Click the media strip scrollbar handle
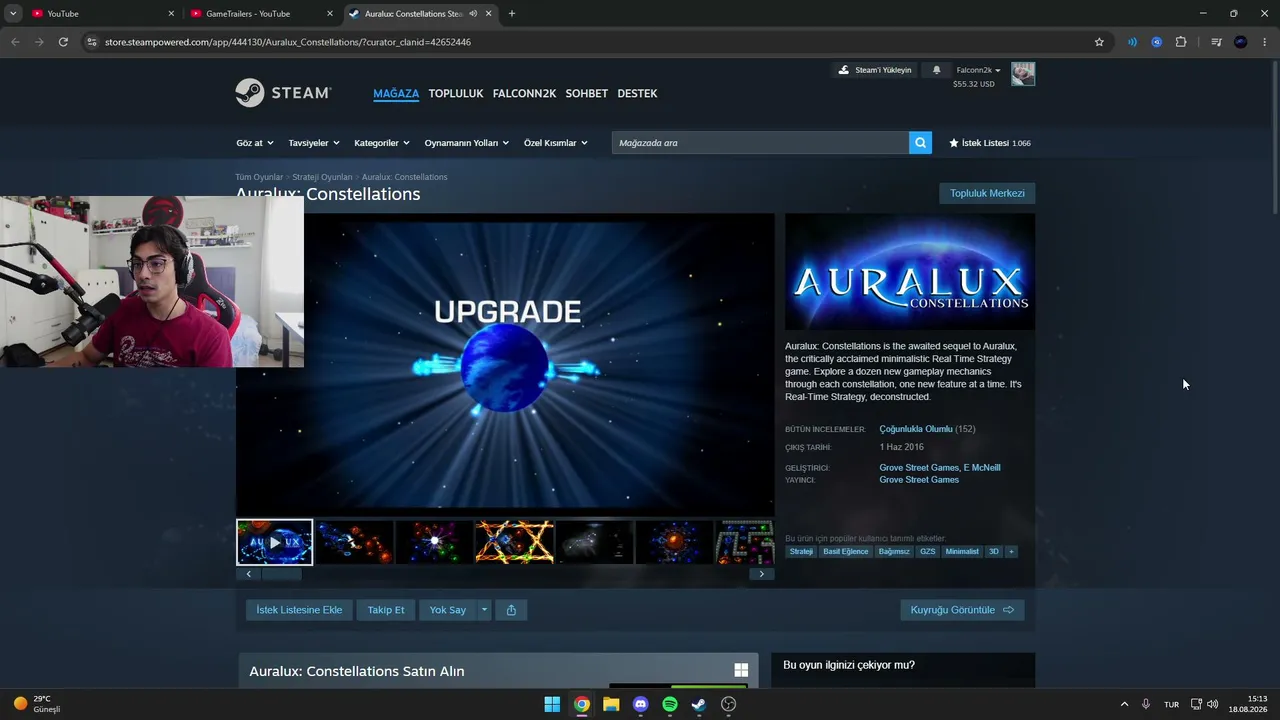This screenshot has height=720, width=1280. 281,574
